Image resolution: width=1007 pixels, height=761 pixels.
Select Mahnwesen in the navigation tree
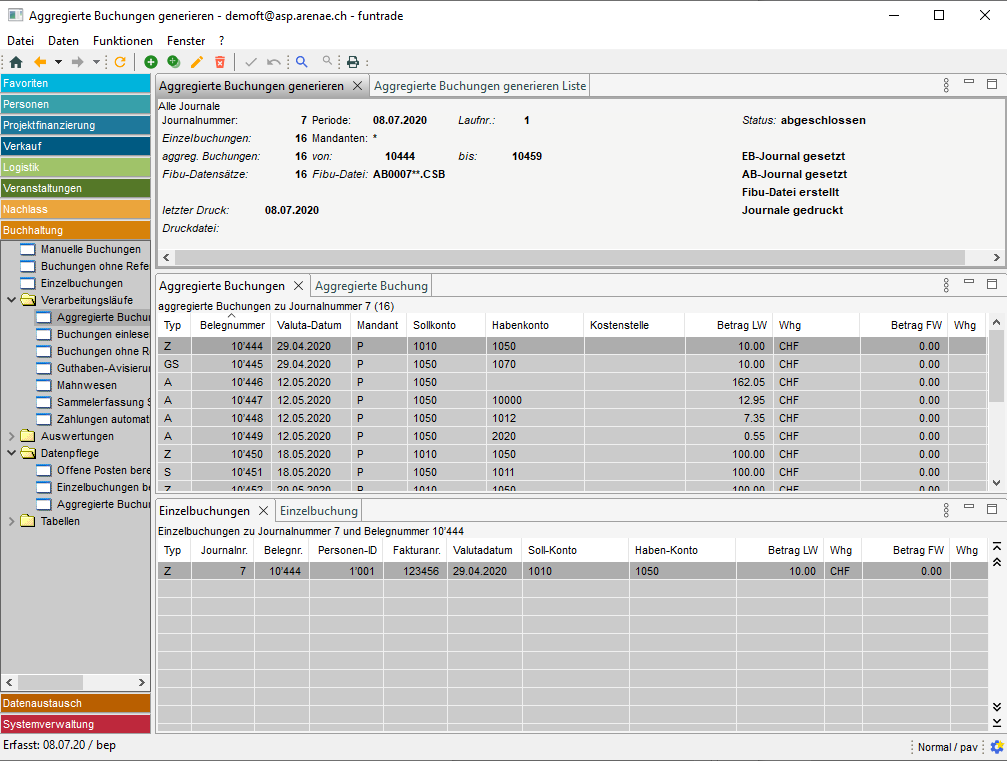tap(86, 385)
